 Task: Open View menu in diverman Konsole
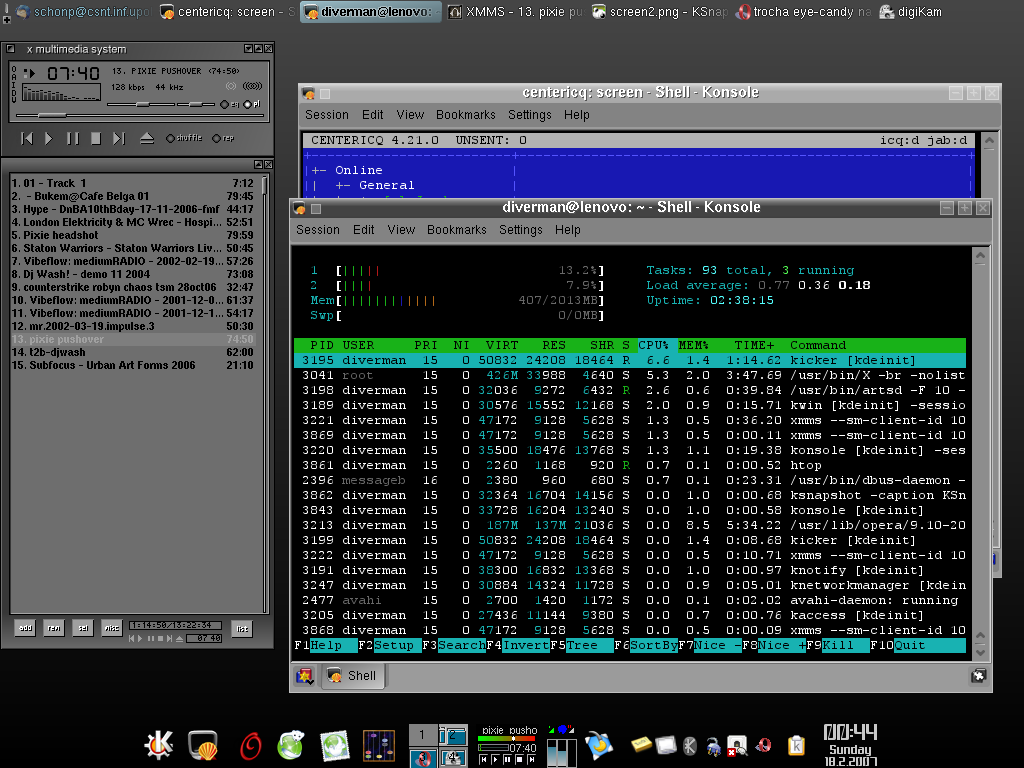click(401, 230)
